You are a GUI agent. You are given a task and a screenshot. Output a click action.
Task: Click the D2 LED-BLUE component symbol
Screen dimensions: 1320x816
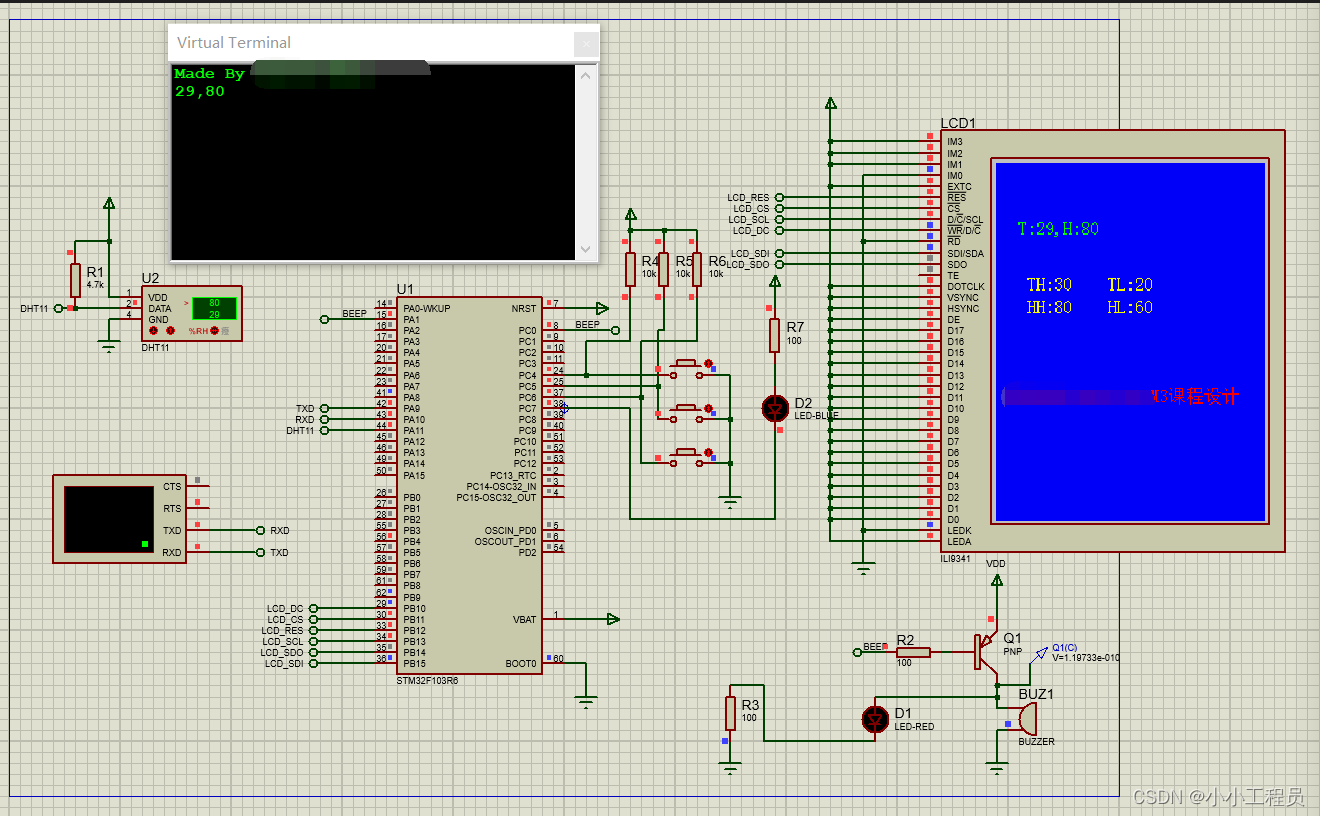(x=775, y=408)
